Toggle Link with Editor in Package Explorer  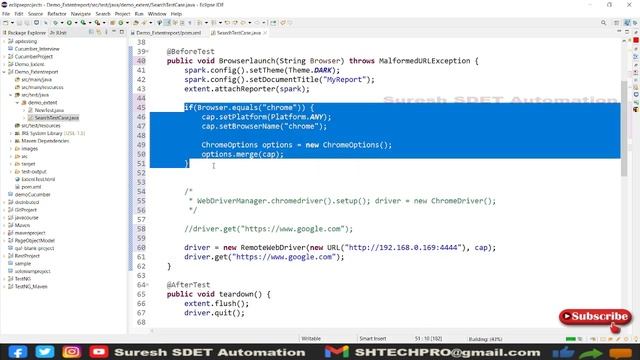point(99,32)
